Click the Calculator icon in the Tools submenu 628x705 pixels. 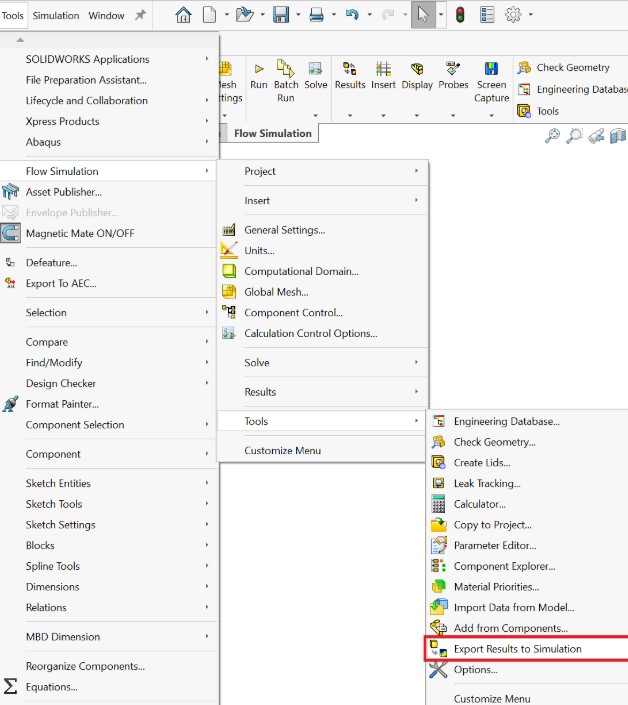pyautogui.click(x=438, y=504)
